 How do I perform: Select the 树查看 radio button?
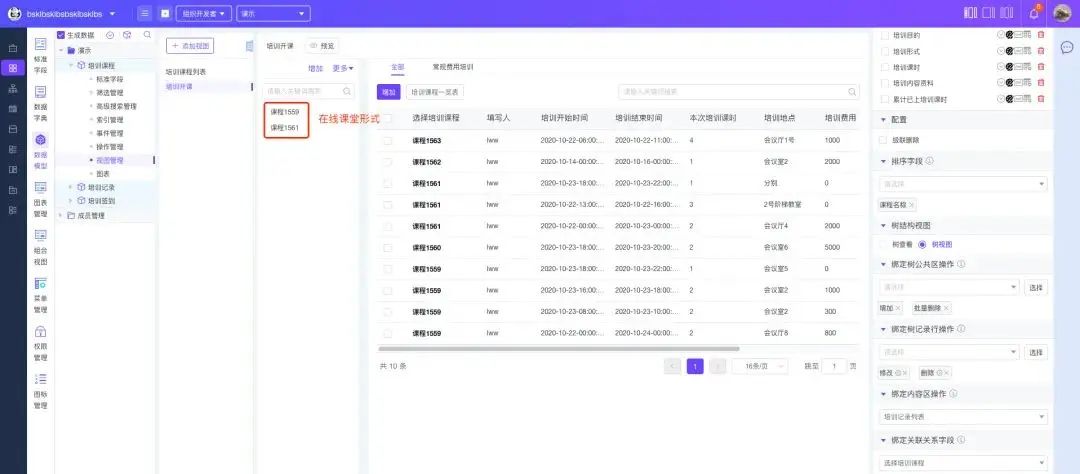click(884, 244)
